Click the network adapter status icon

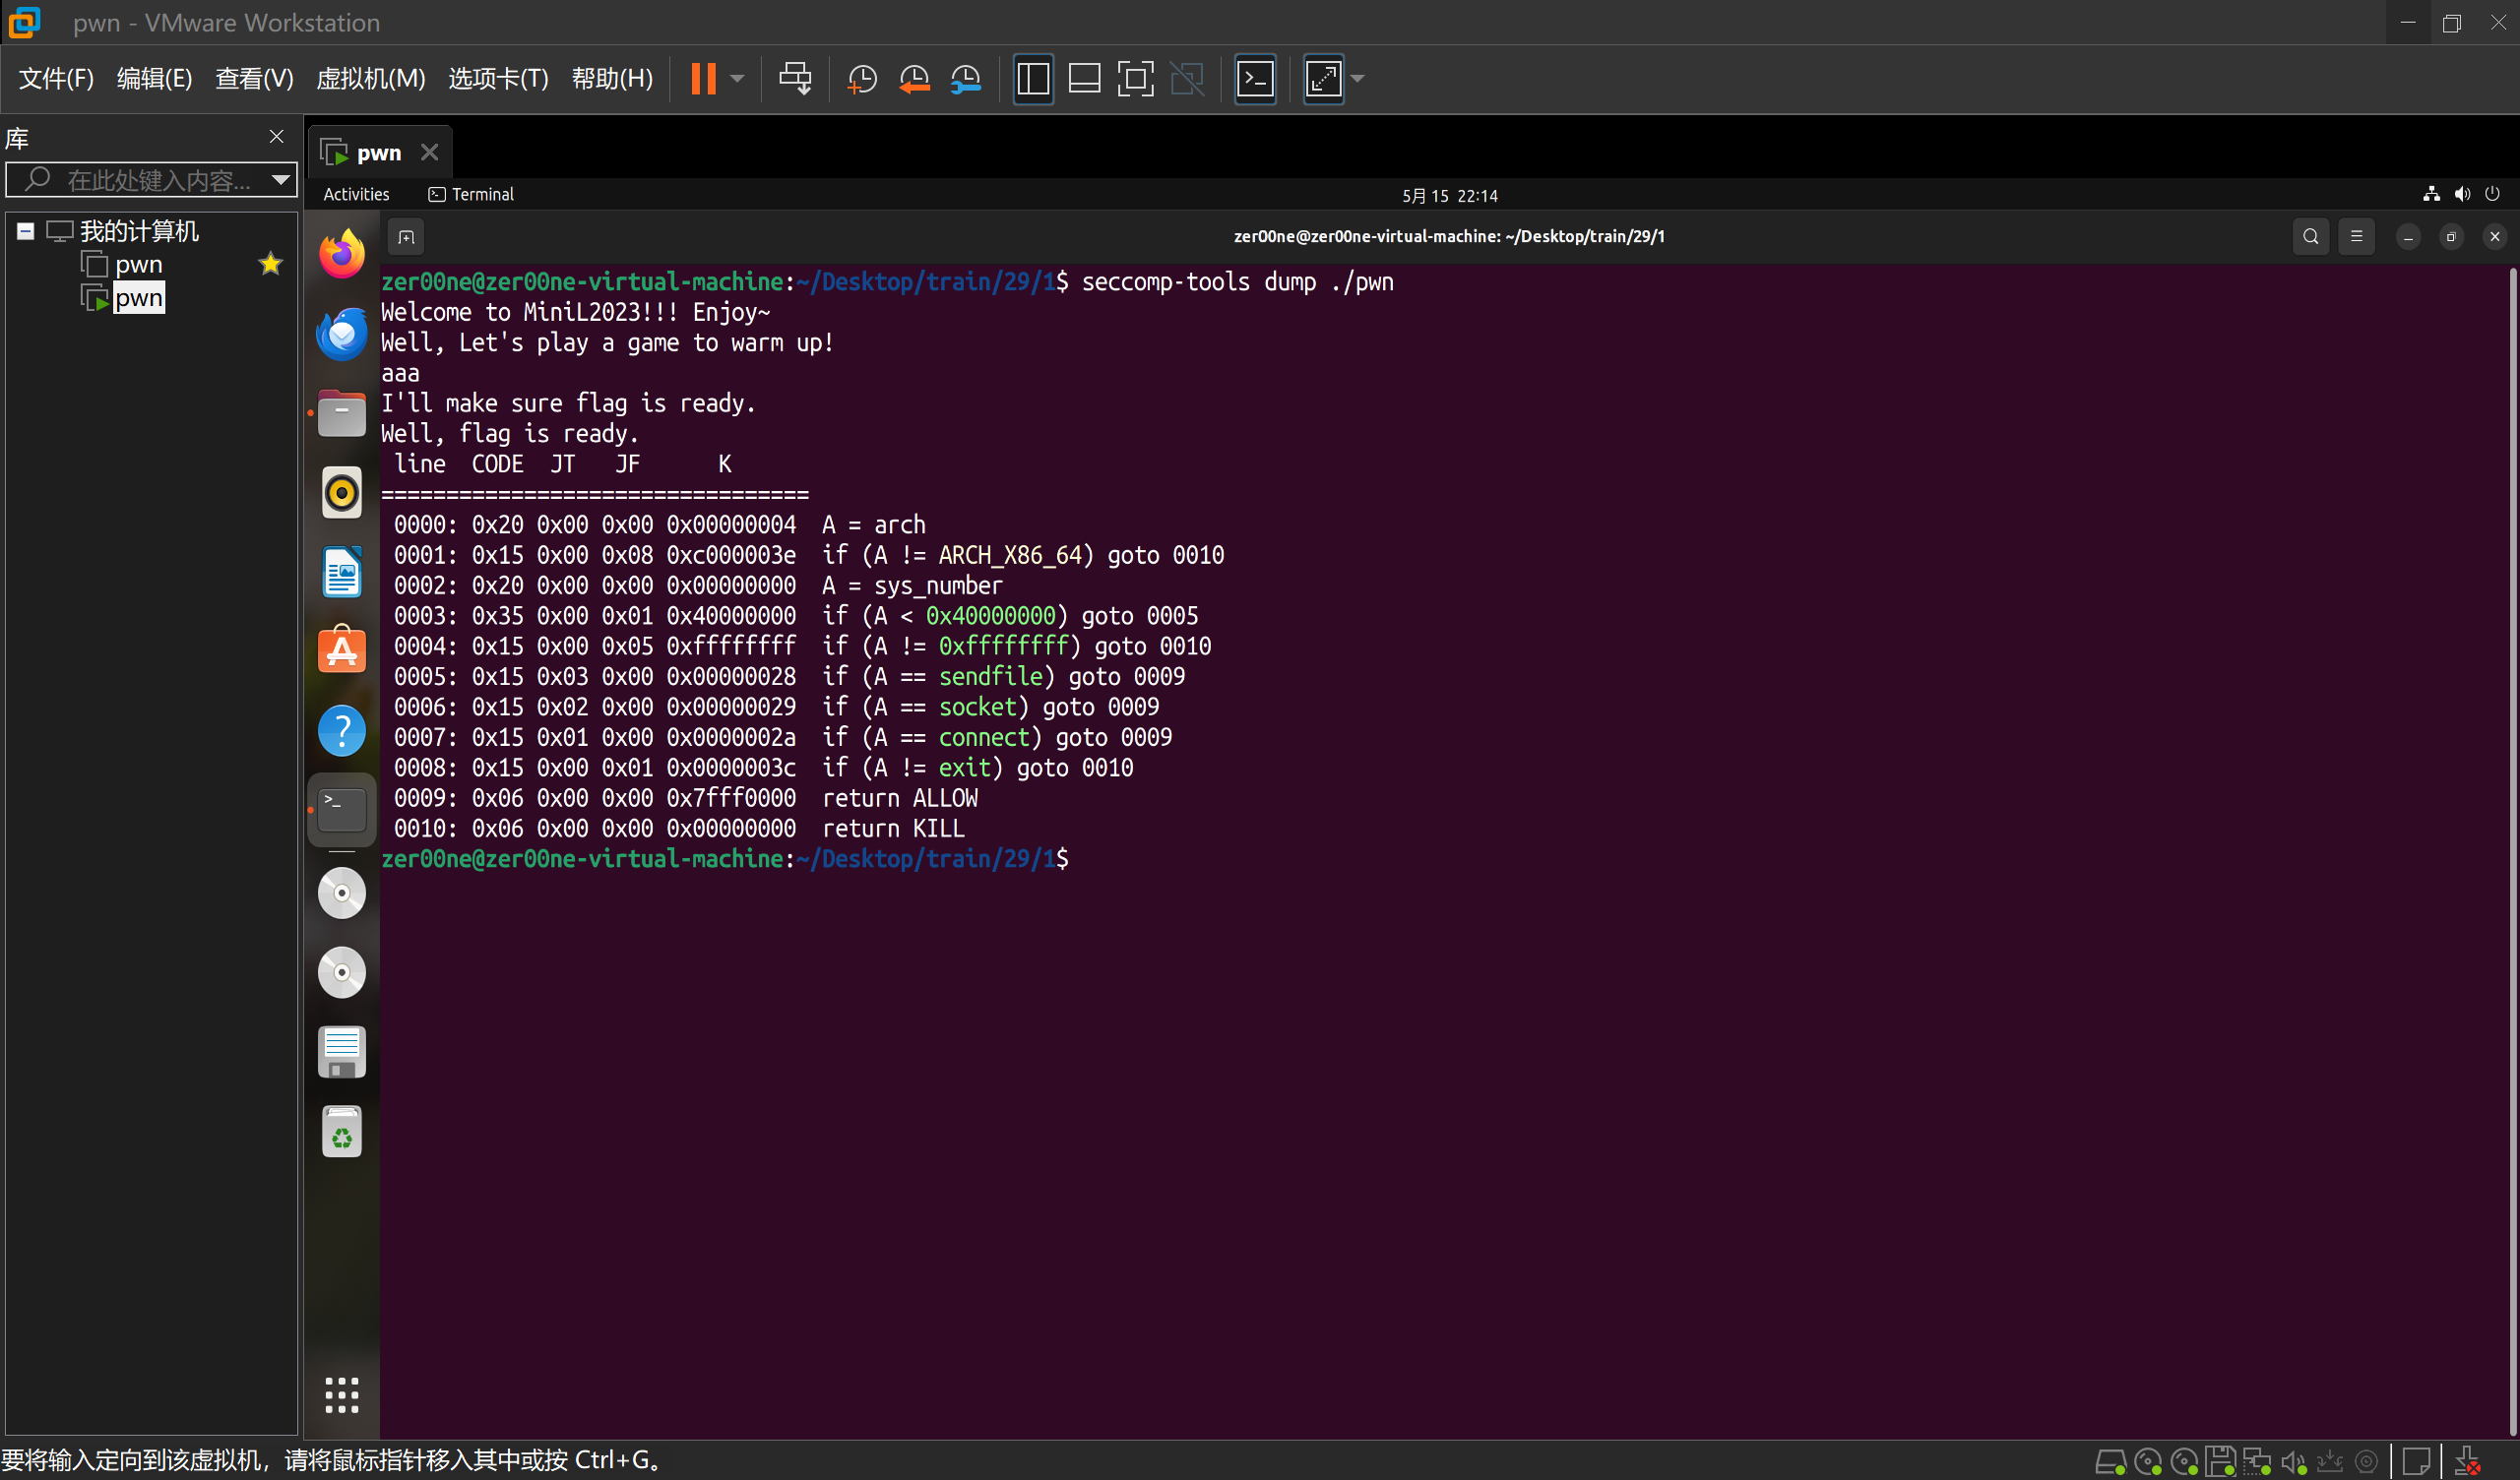click(2257, 1462)
